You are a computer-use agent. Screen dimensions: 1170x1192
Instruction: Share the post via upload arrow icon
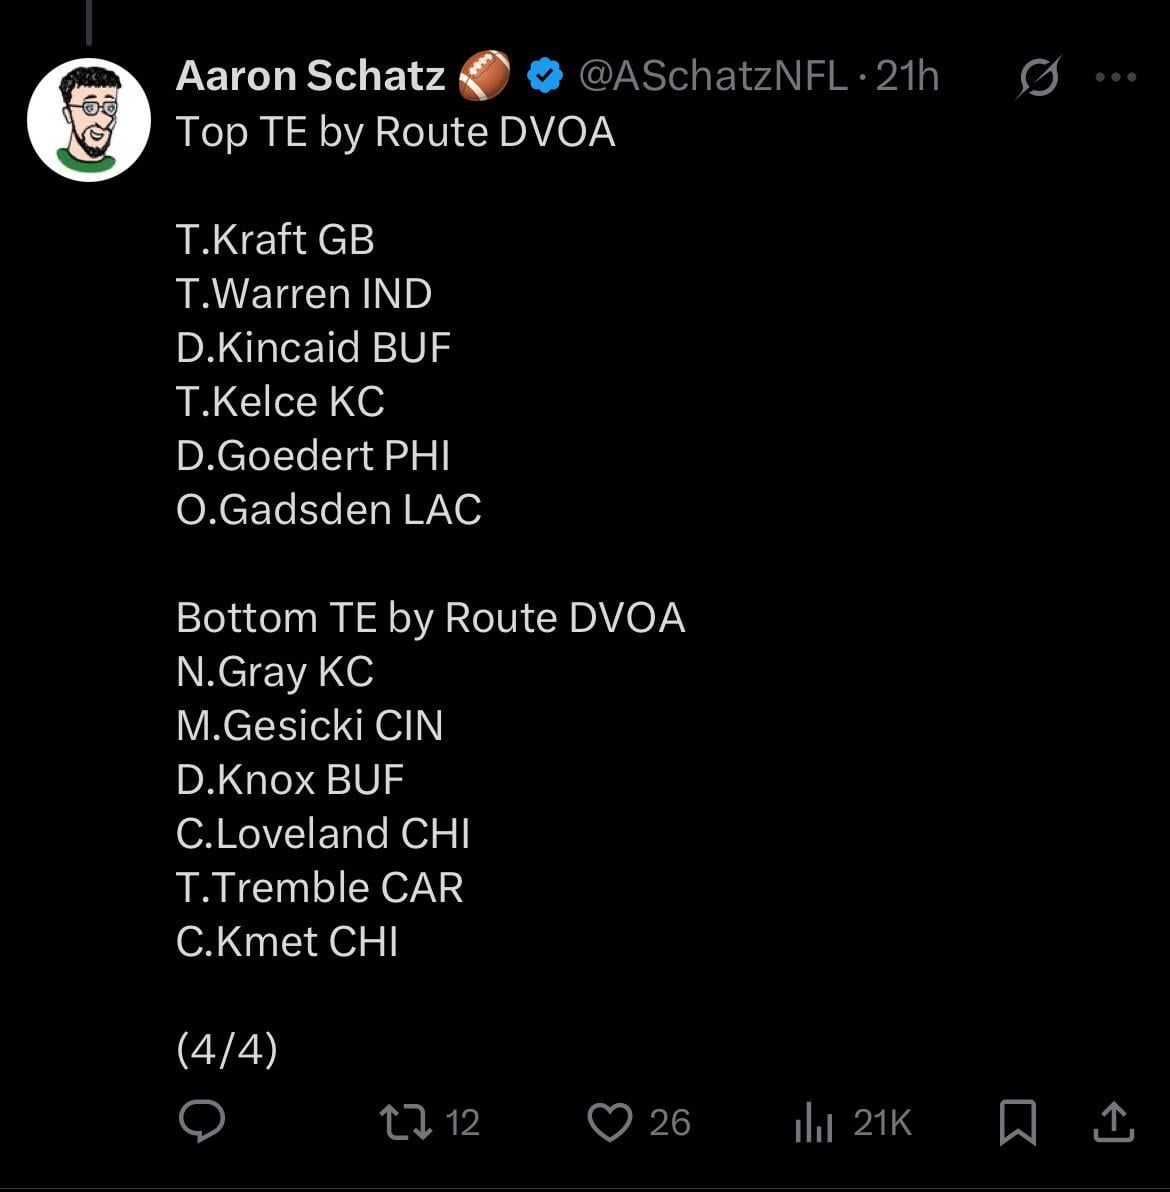[1113, 1121]
